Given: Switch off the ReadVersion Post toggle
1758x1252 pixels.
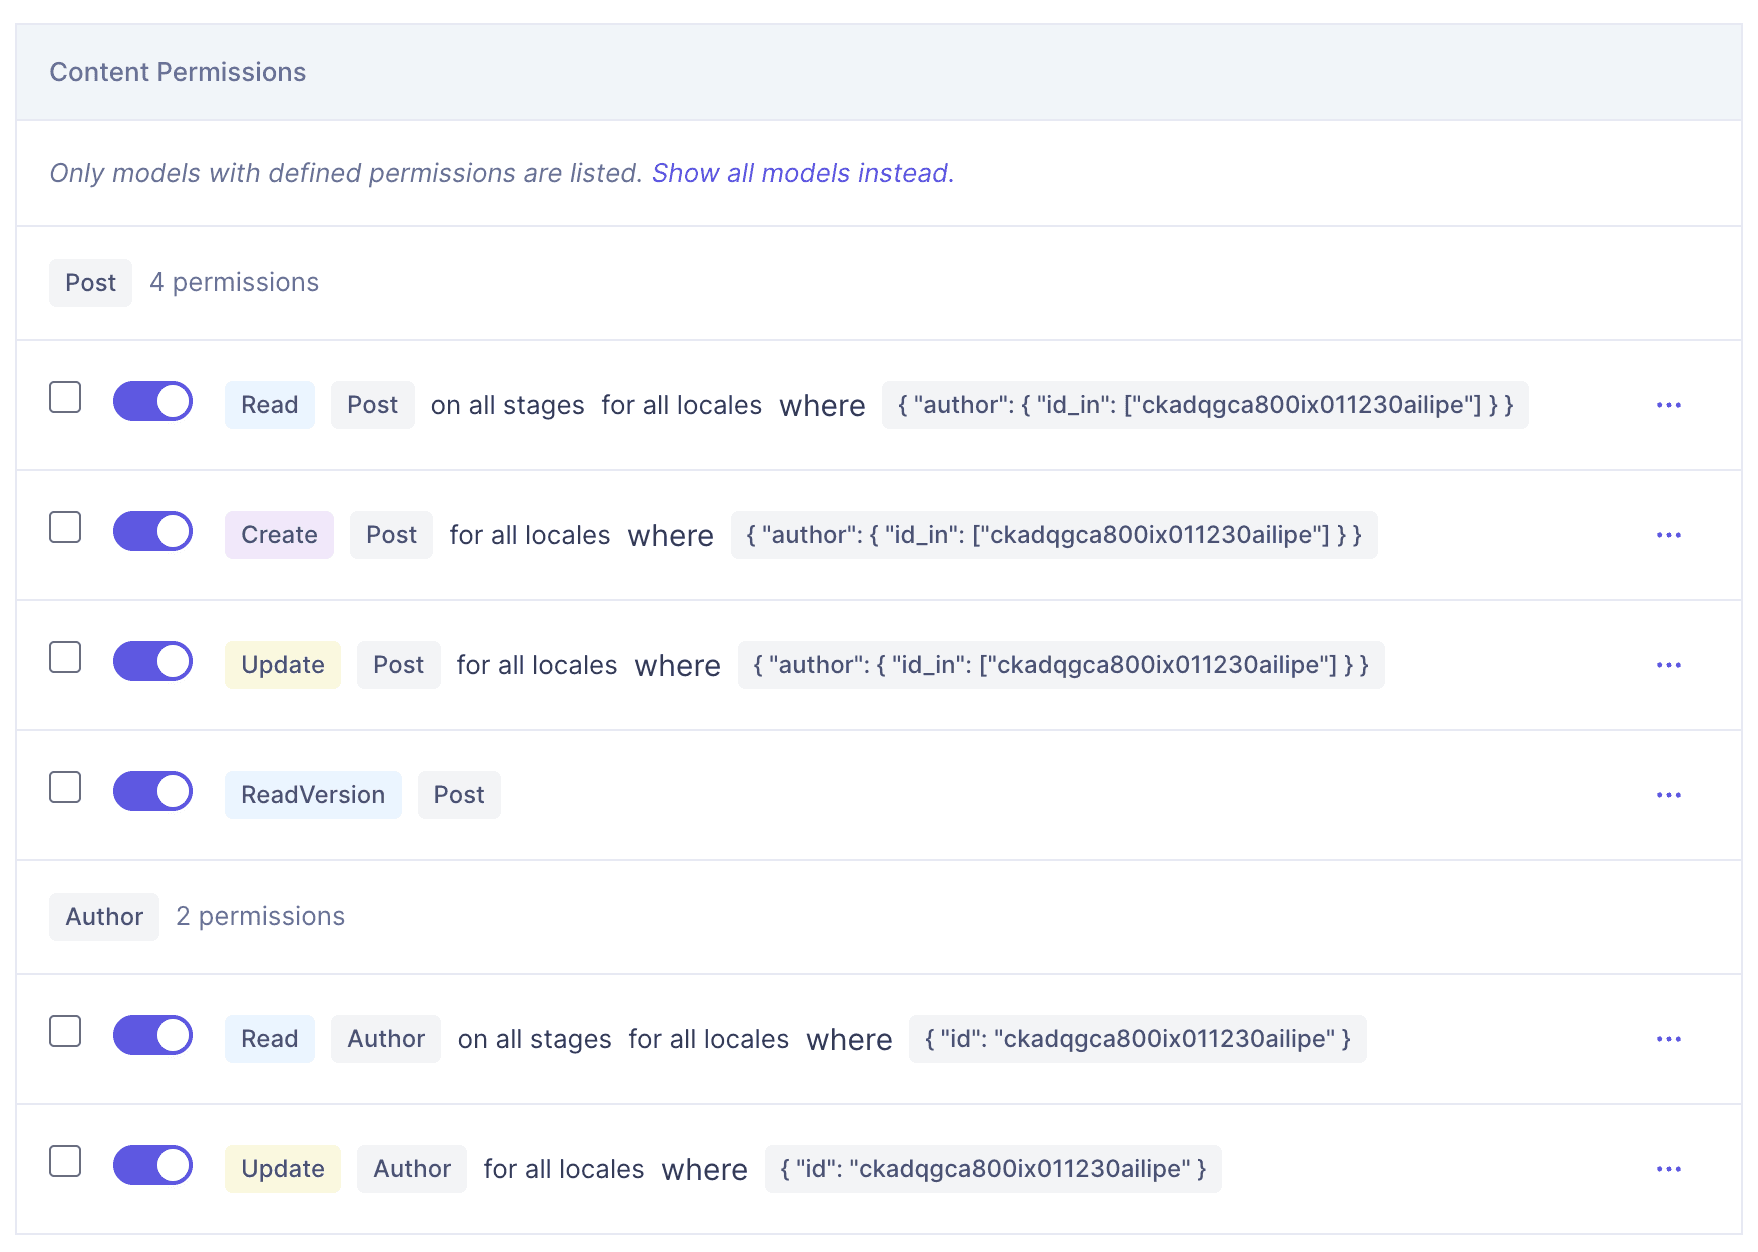Looking at the screenshot, I should pos(153,791).
